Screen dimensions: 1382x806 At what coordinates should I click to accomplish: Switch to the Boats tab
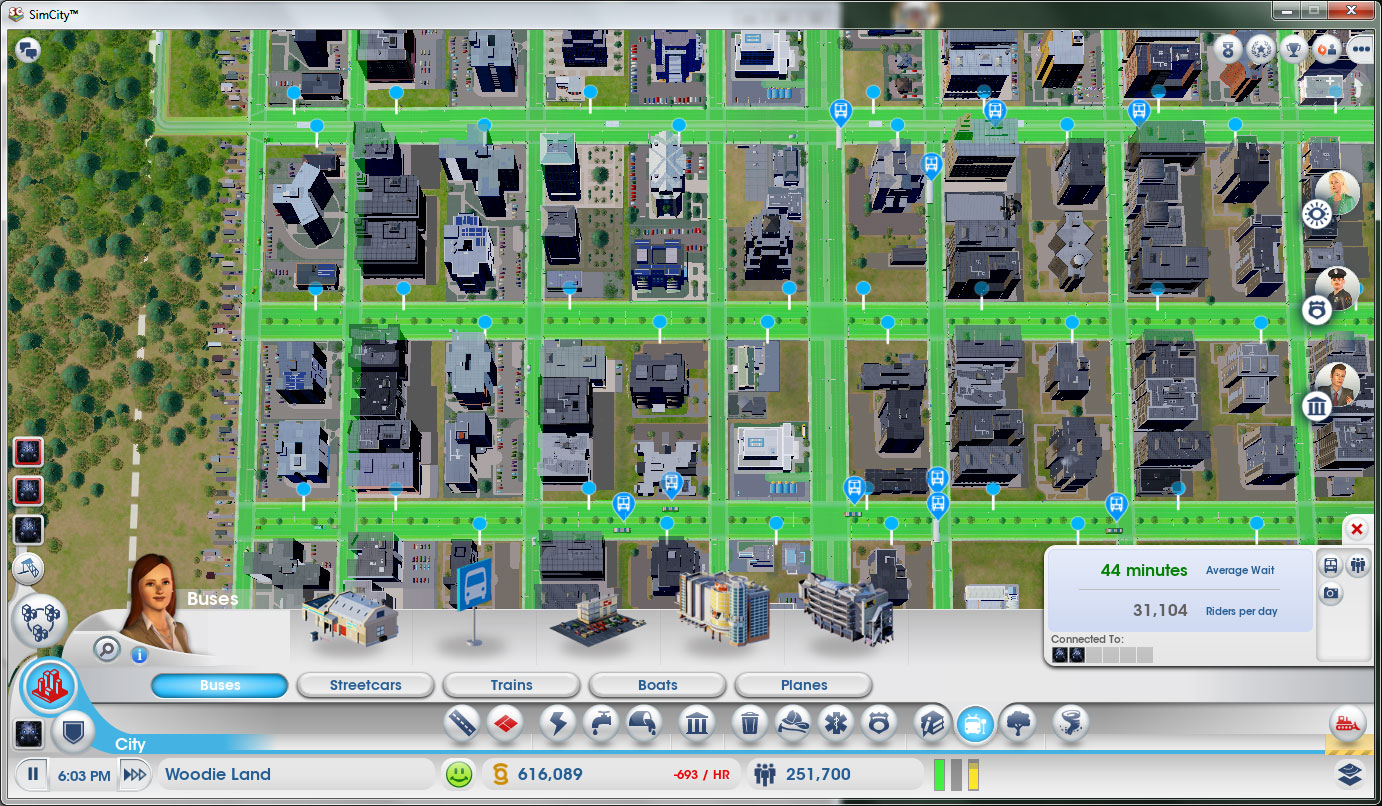pyautogui.click(x=657, y=685)
